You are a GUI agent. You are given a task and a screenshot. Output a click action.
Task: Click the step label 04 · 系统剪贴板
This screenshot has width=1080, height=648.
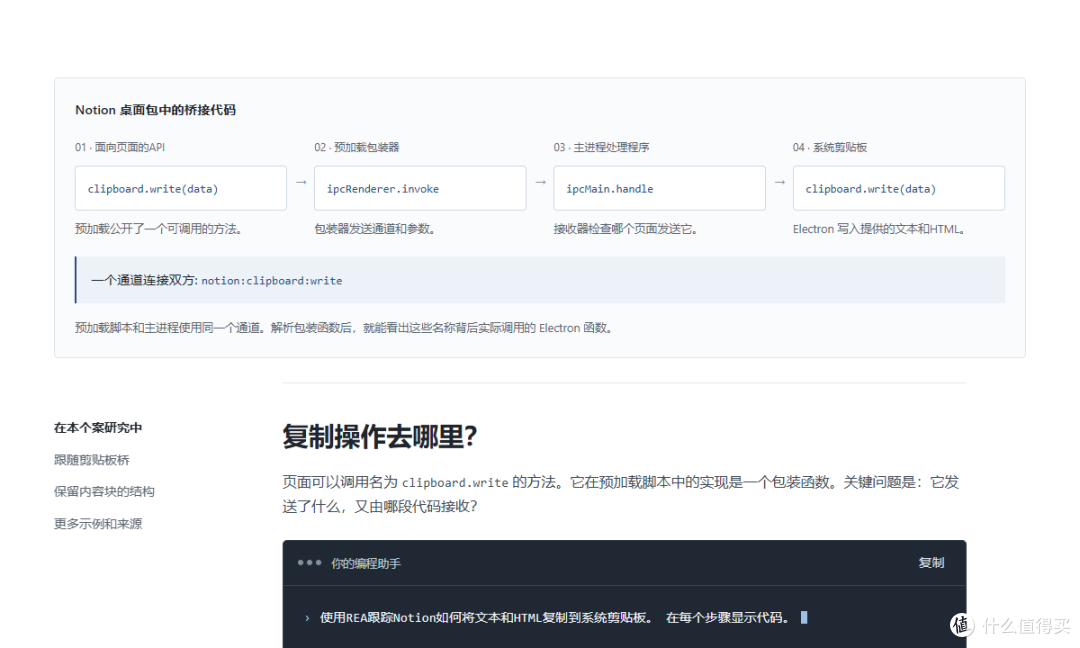830,147
